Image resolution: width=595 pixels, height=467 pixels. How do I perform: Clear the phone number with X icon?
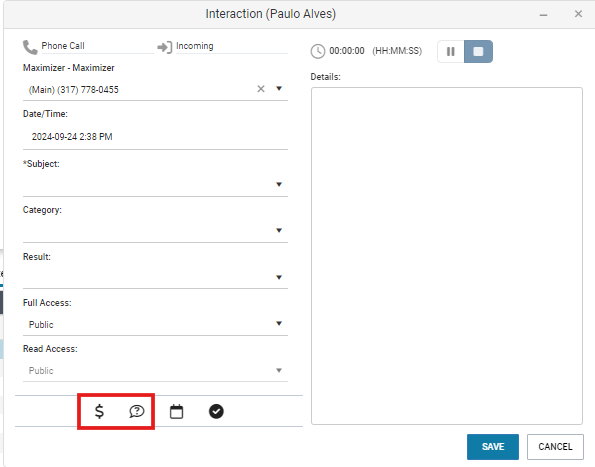[261, 89]
